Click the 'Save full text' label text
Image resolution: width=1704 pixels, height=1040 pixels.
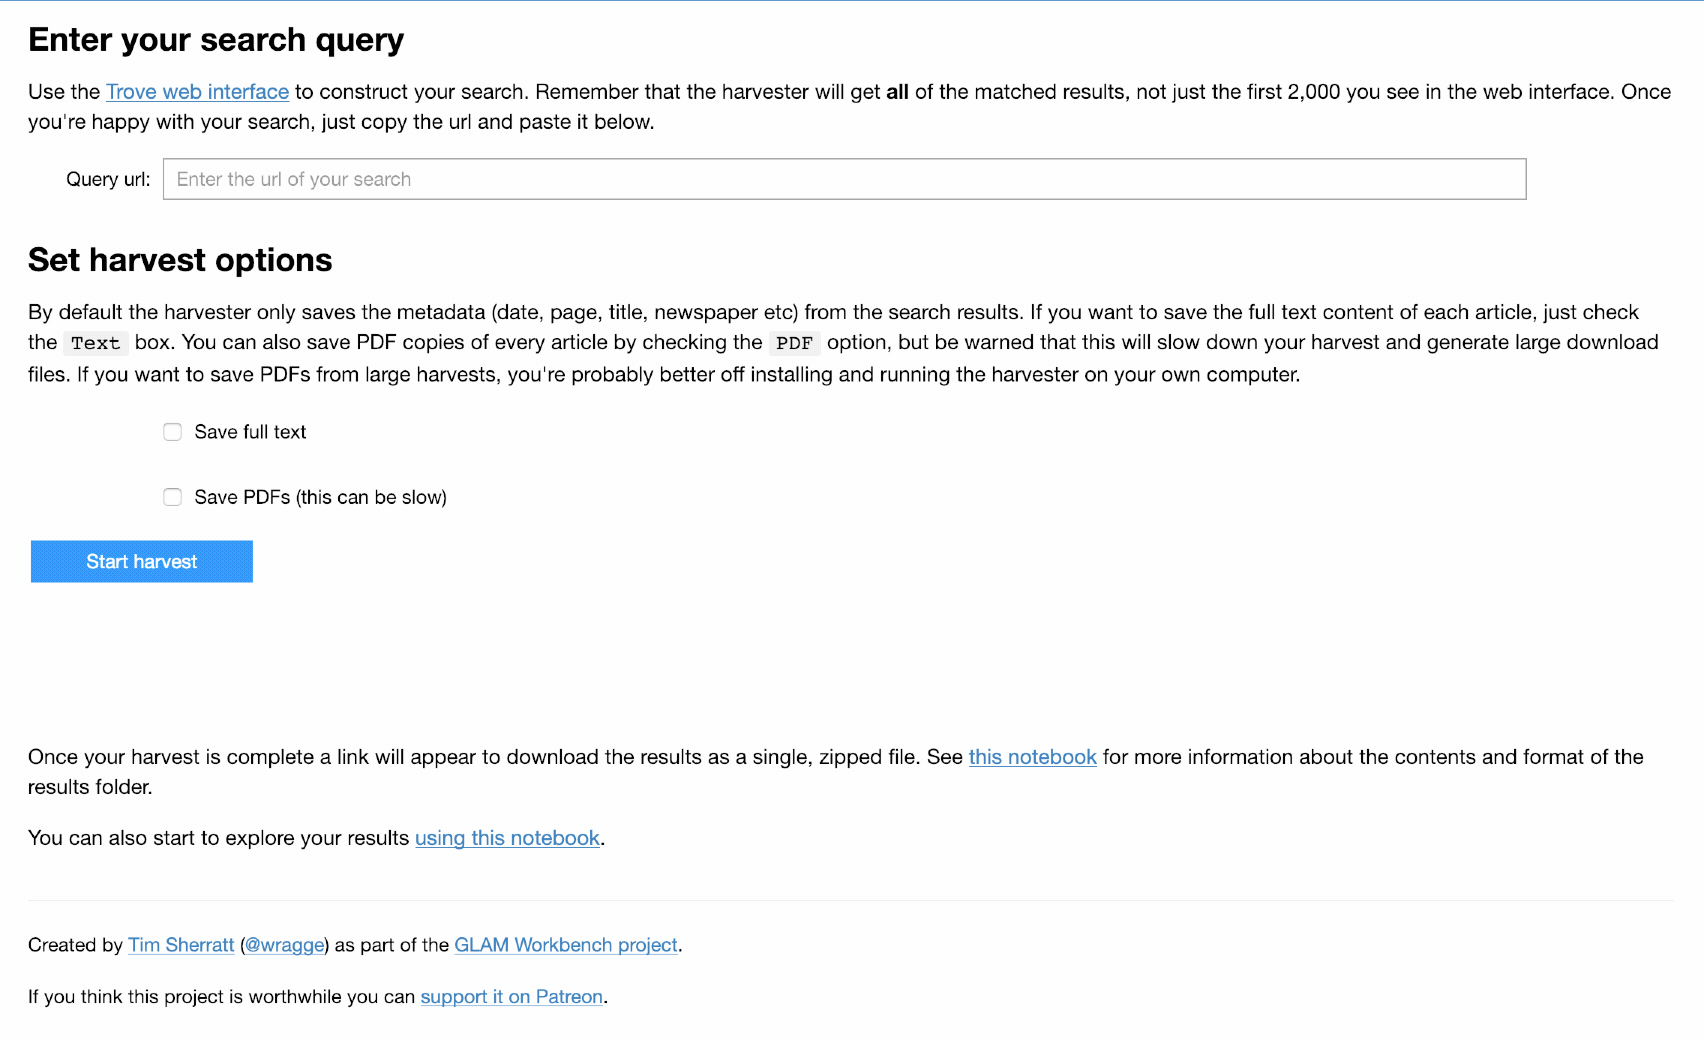pyautogui.click(x=250, y=432)
